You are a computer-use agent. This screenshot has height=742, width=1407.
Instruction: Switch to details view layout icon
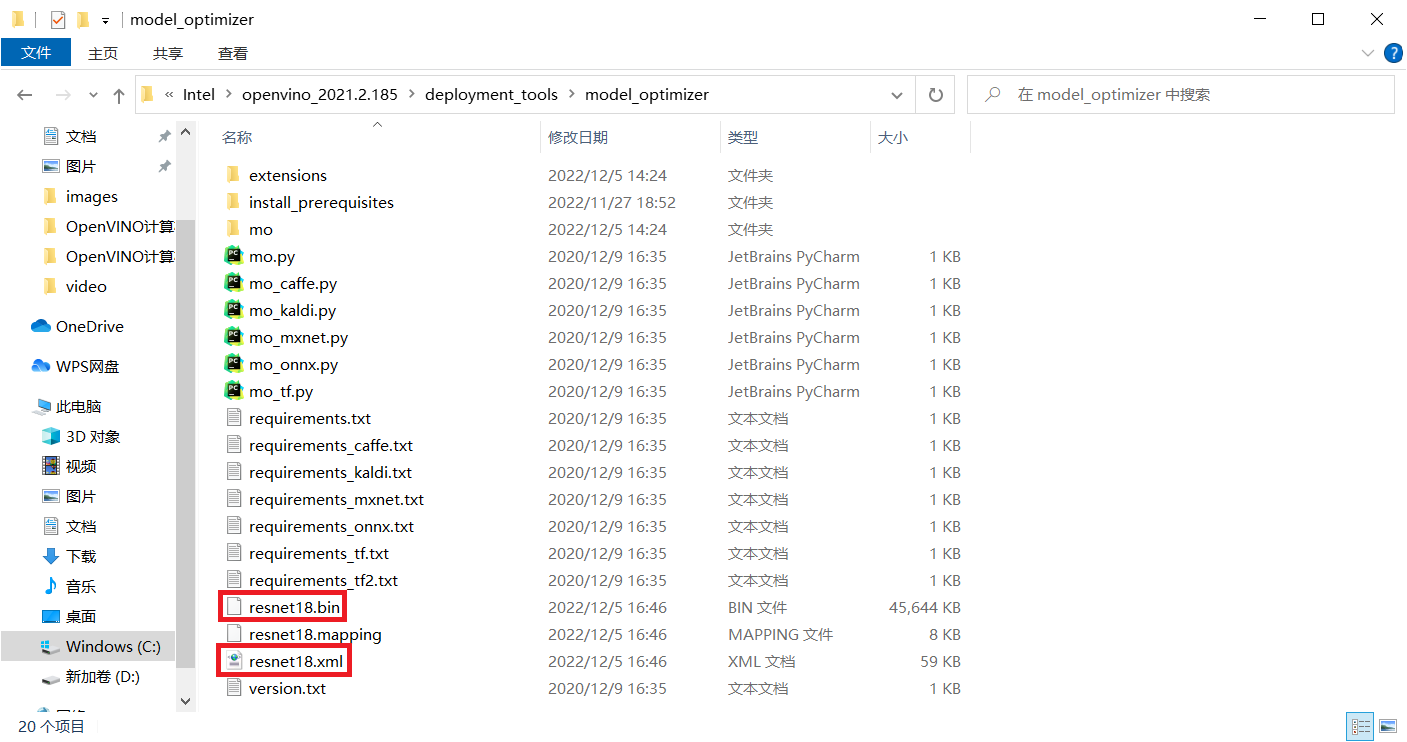click(1360, 726)
